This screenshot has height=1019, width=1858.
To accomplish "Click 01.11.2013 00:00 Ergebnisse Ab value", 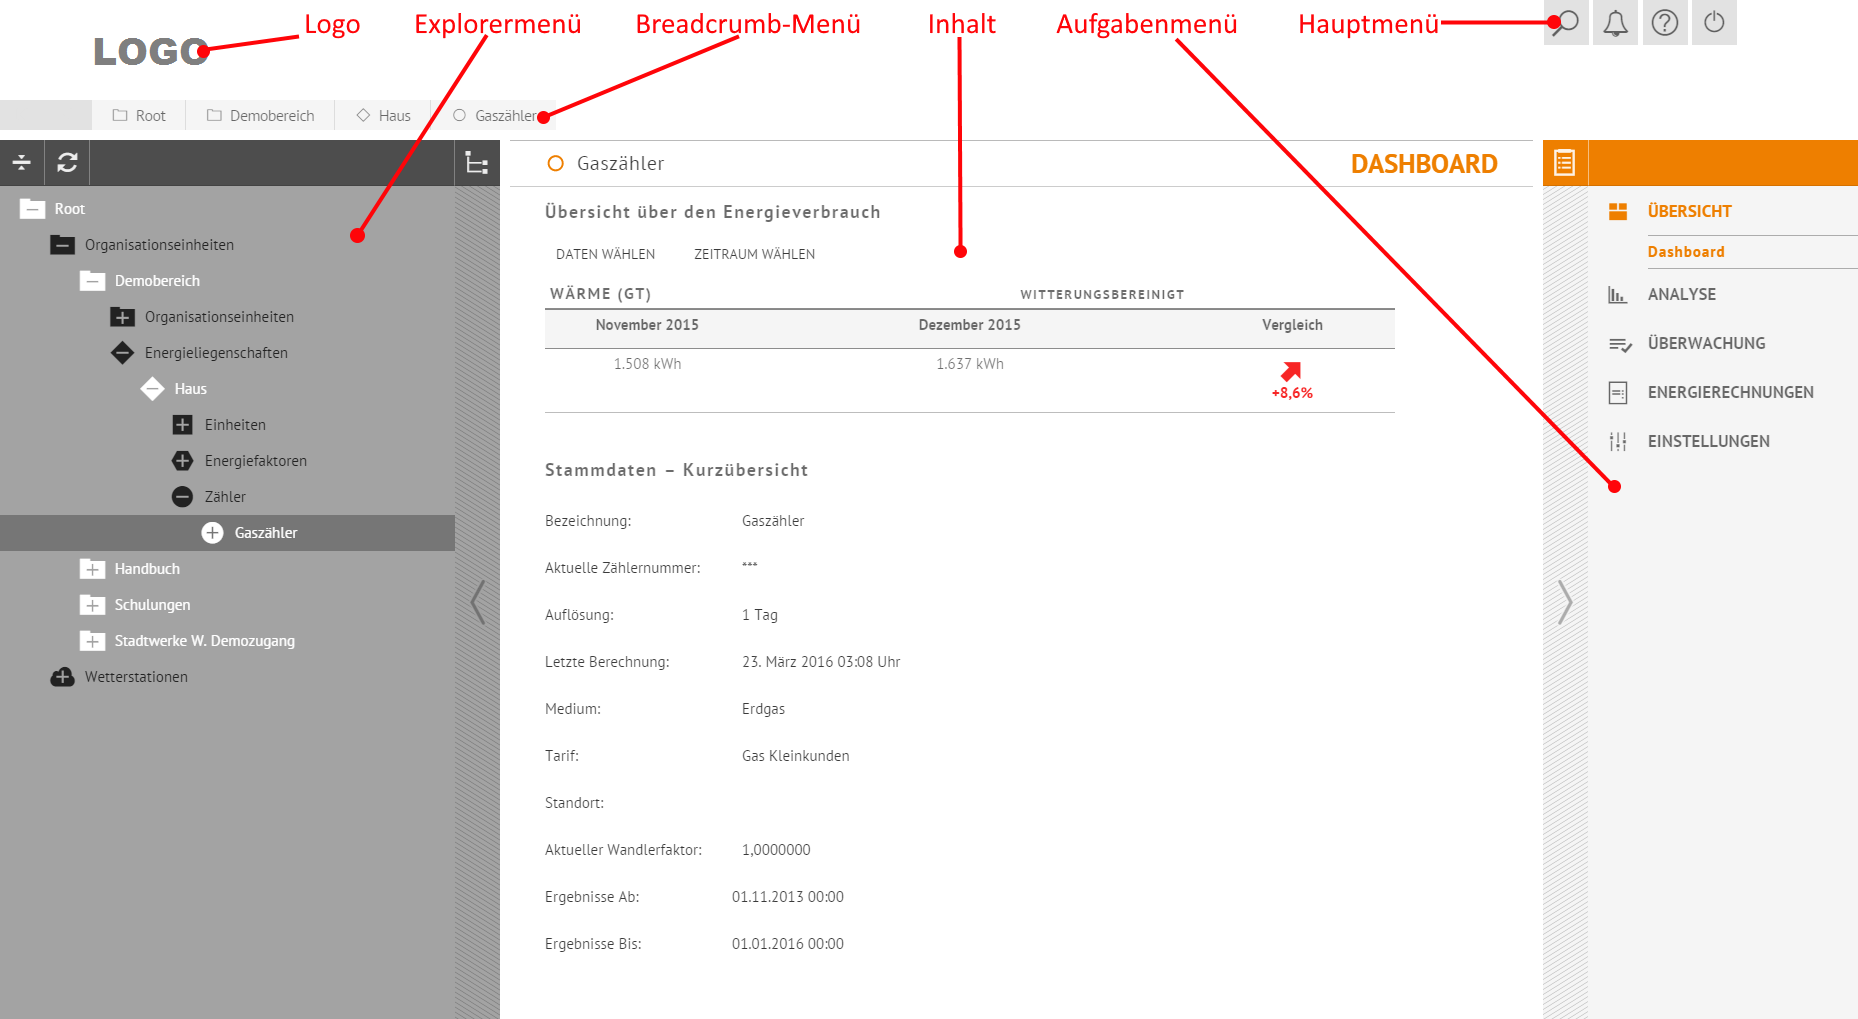I will (787, 897).
